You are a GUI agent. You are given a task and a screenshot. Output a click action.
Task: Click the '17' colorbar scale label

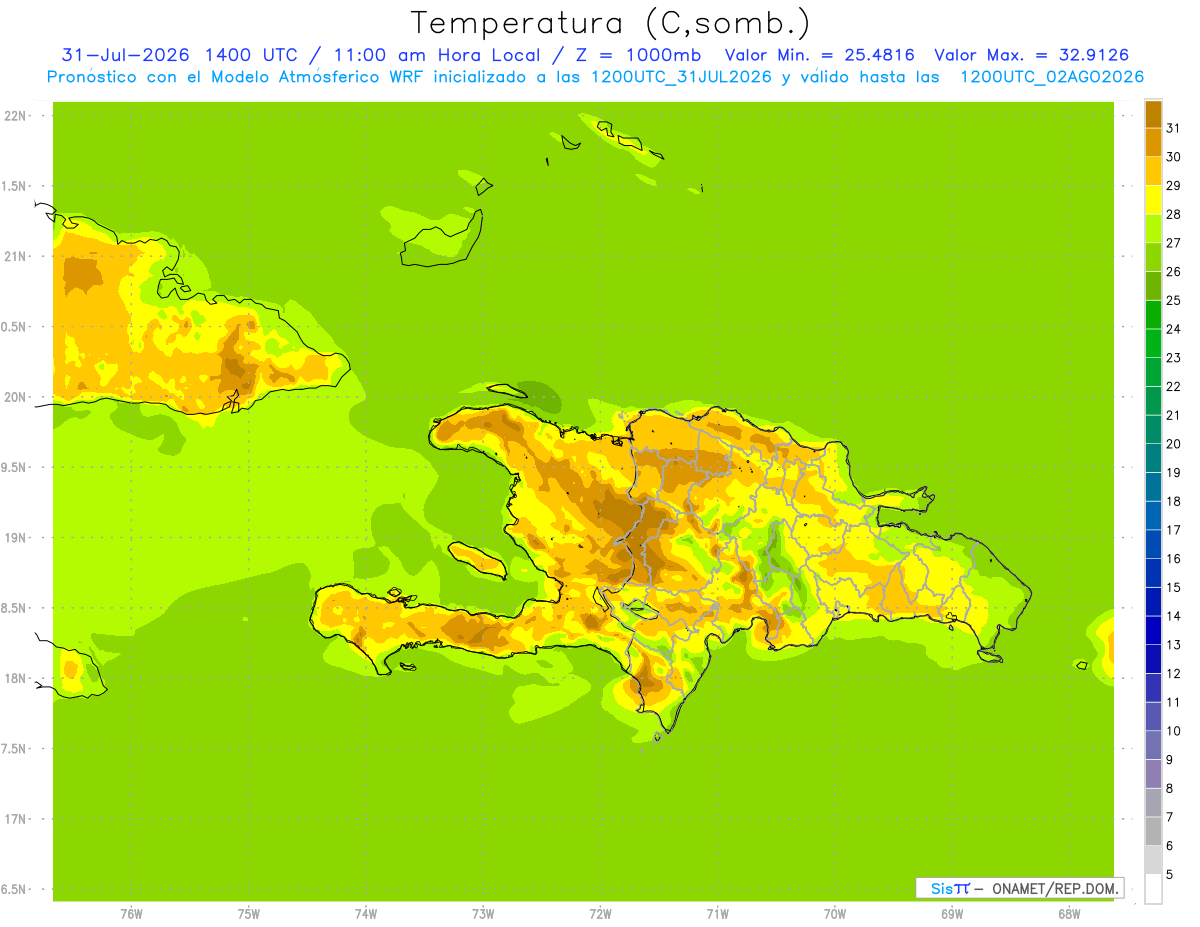(1173, 530)
